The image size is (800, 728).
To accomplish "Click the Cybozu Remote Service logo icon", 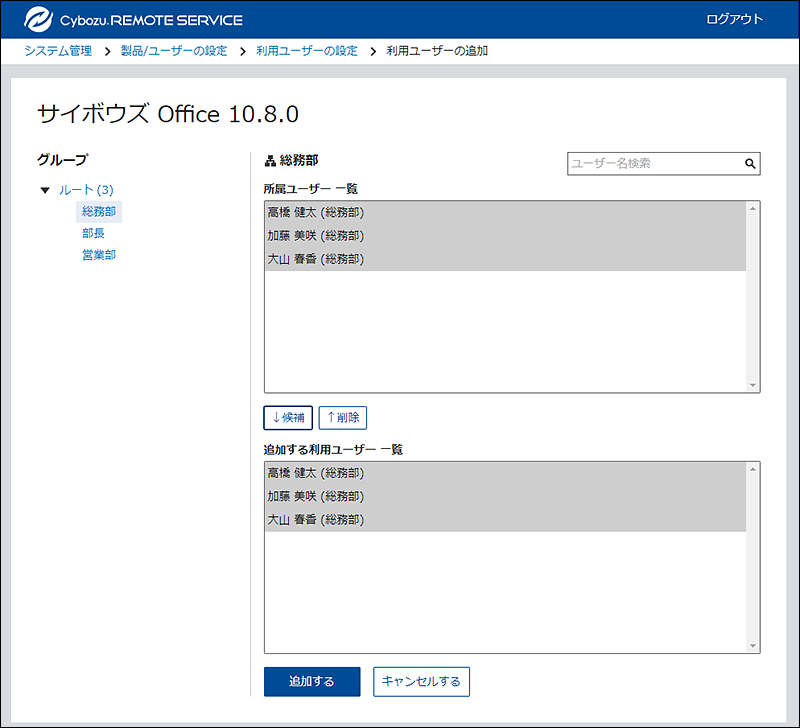I will (x=38, y=19).
